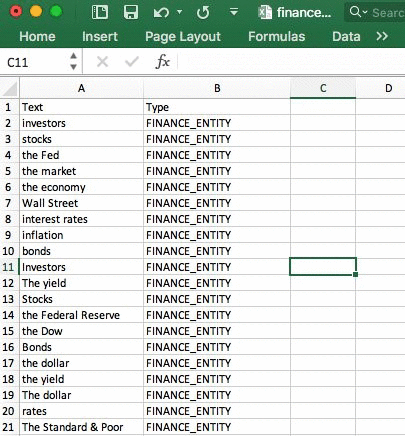Click the Save floppy disk icon
405x436 pixels.
pos(130,13)
